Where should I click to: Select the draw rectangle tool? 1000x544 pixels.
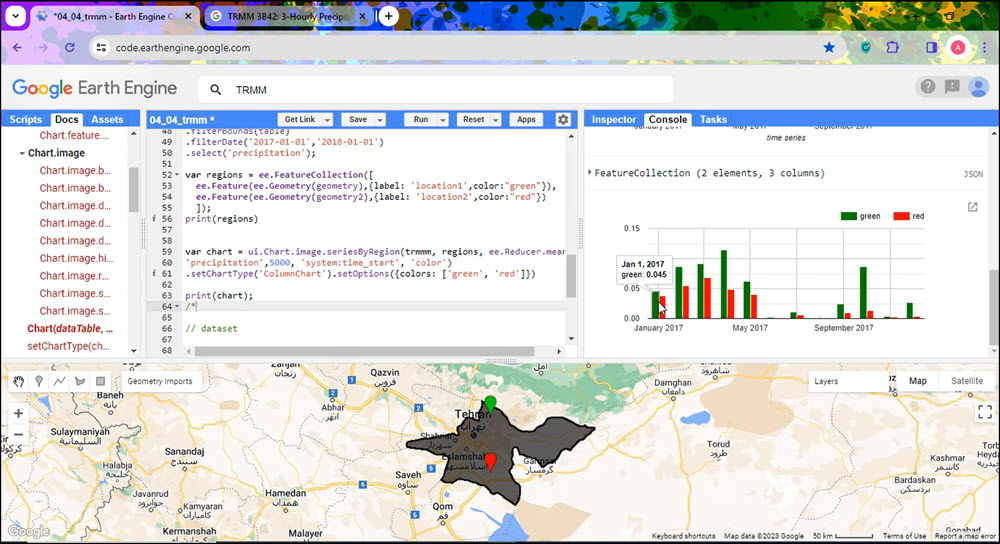pyautogui.click(x=100, y=381)
